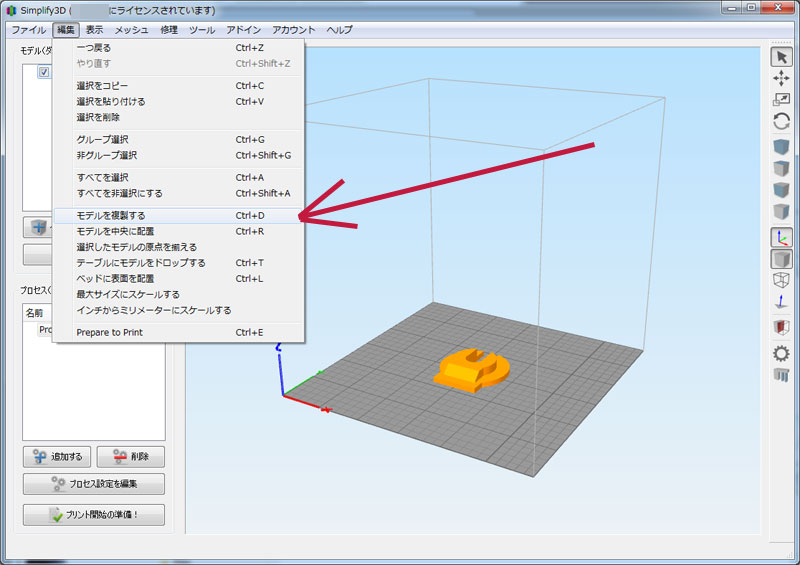800x565 pixels.
Task: Toggle coordinate axes display icon
Action: (781, 237)
